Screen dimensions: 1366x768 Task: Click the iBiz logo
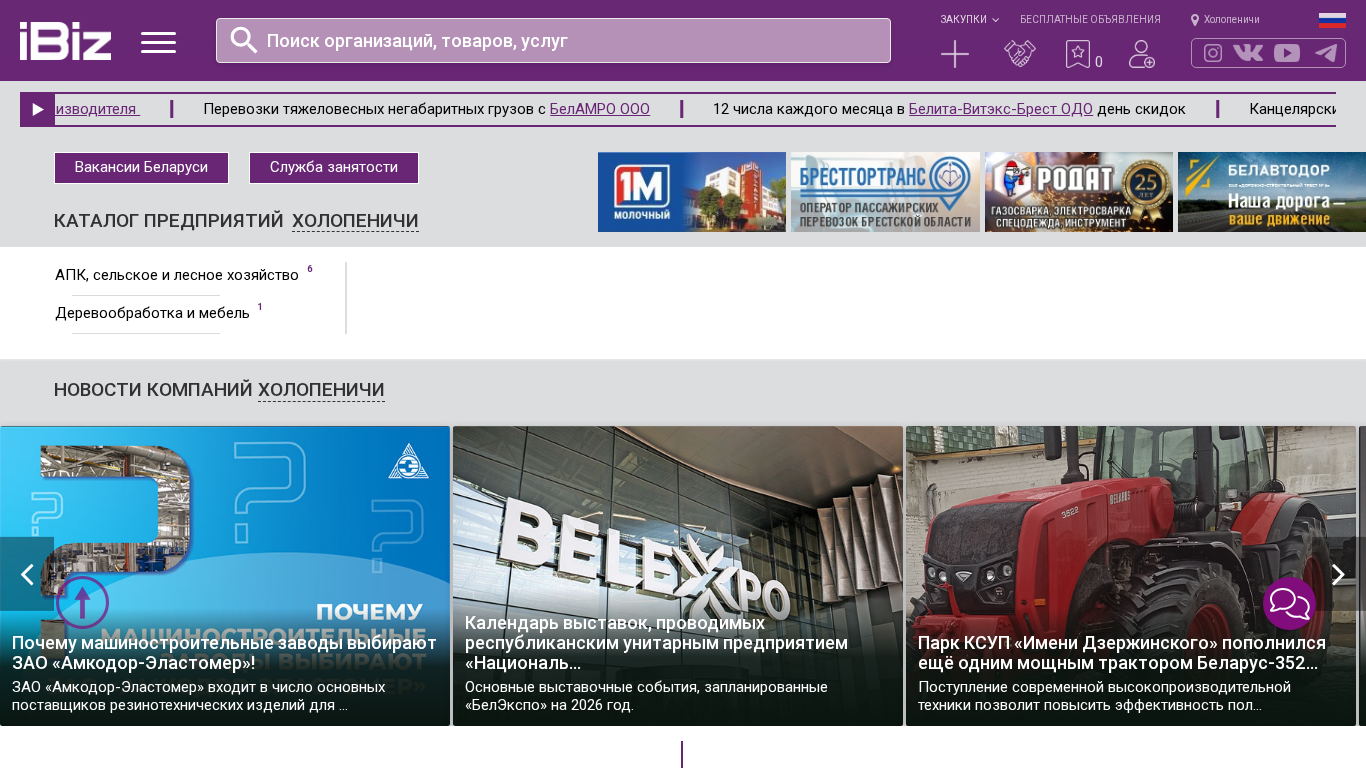tap(65, 41)
